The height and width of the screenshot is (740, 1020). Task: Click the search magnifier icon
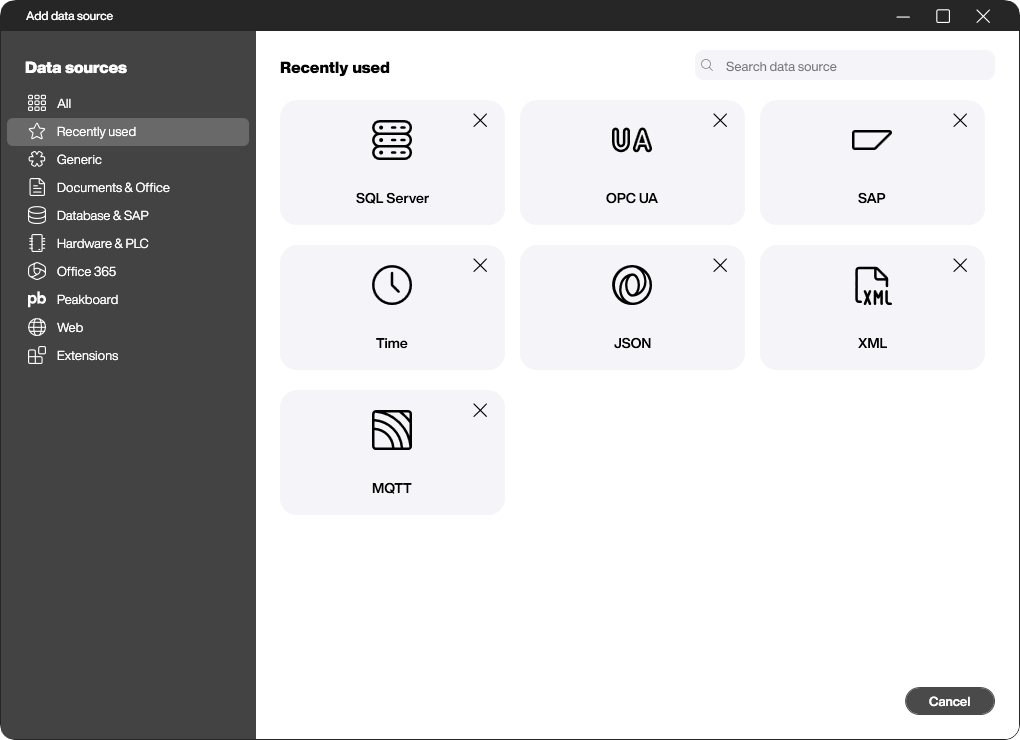click(x=707, y=66)
